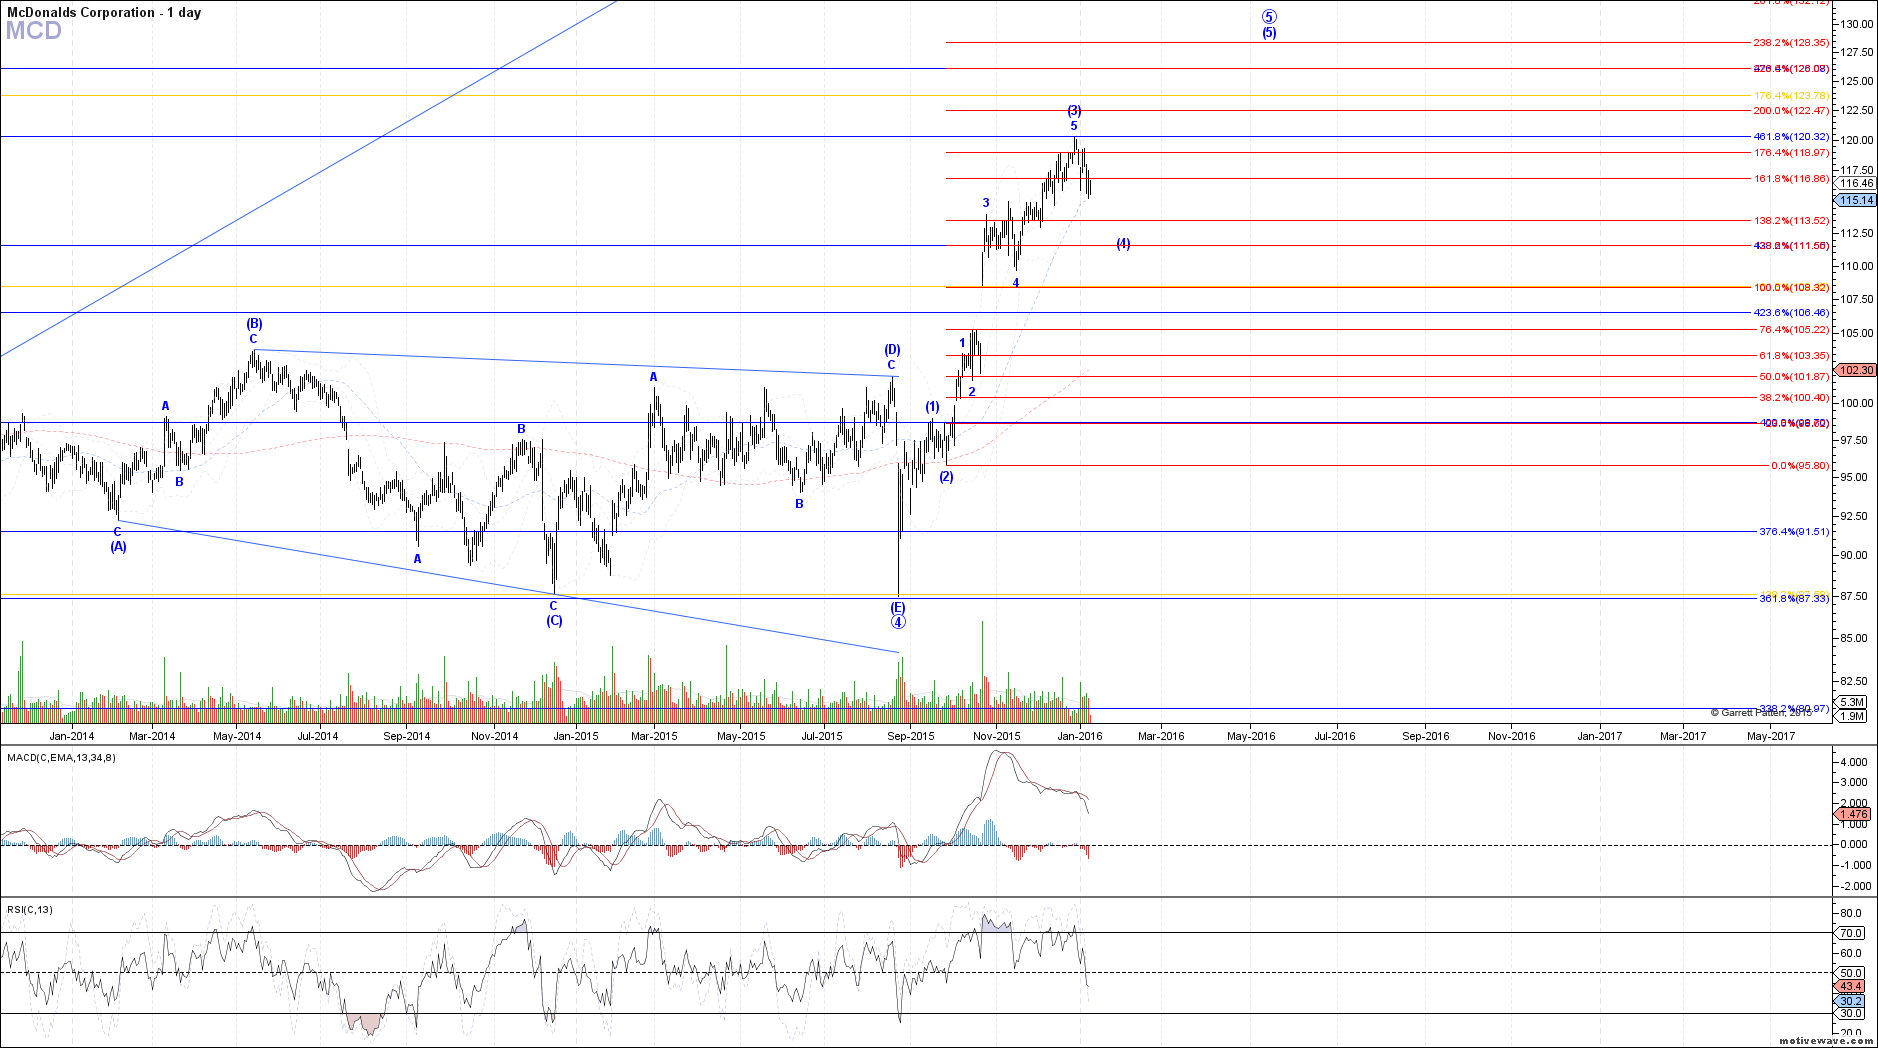Select the Sep-2015 date axis label
This screenshot has width=1878, height=1048.
coord(911,737)
